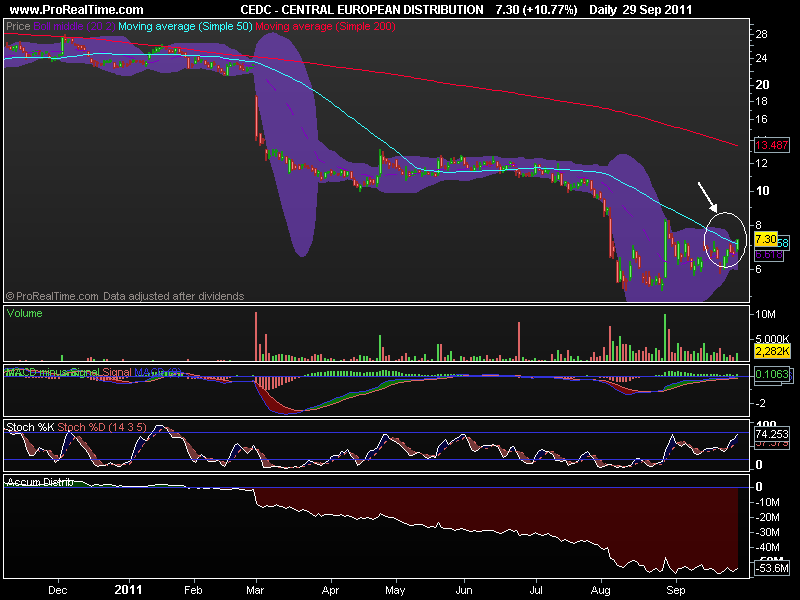Click the Mar label on time axis
Screen dimensions: 800x600
[x=255, y=590]
